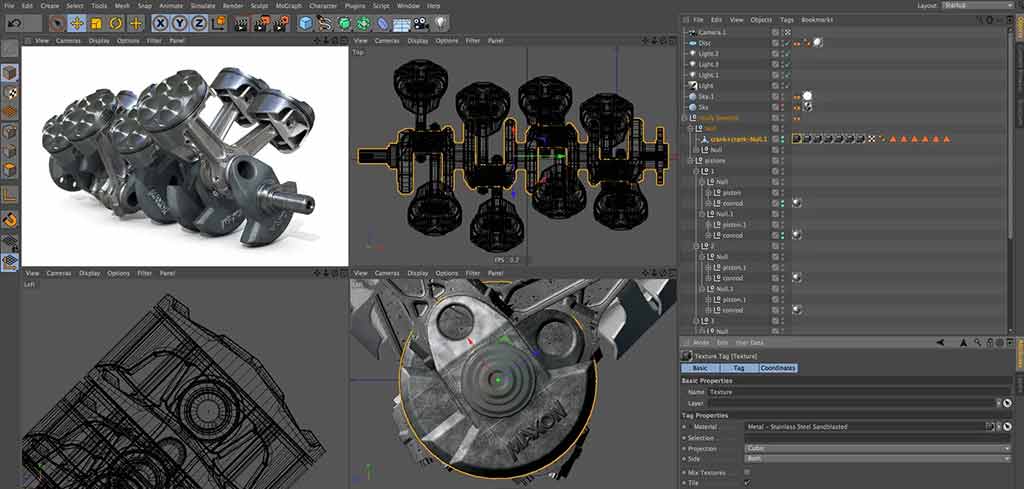Open the Projection dropdown showing Cubic
The height and width of the screenshot is (489, 1024).
[x=878, y=449]
